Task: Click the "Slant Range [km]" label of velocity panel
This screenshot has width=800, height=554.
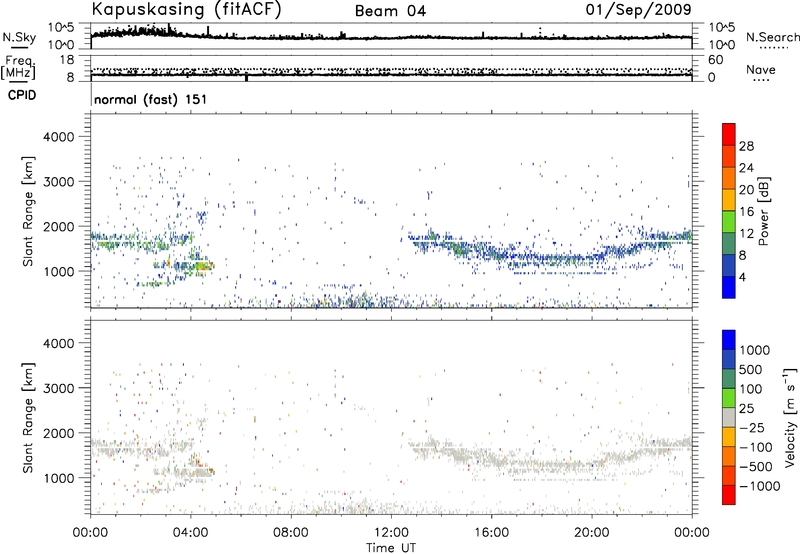Action: [x=28, y=418]
